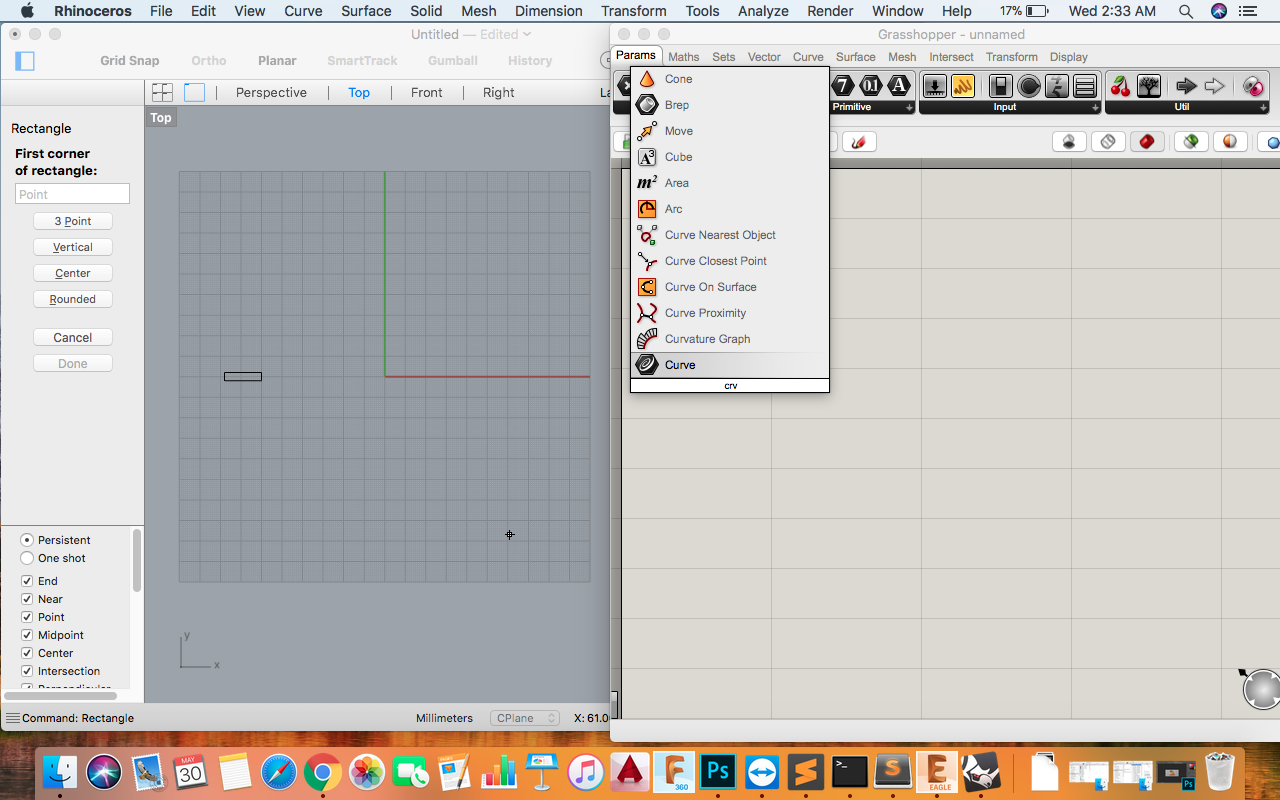This screenshot has width=1280, height=800.
Task: Open the CPlane dropdown in status bar
Action: [x=525, y=718]
